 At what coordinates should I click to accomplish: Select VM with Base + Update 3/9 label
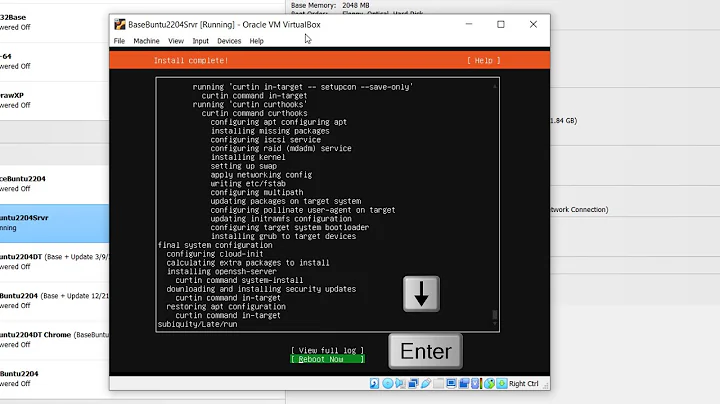[54, 262]
